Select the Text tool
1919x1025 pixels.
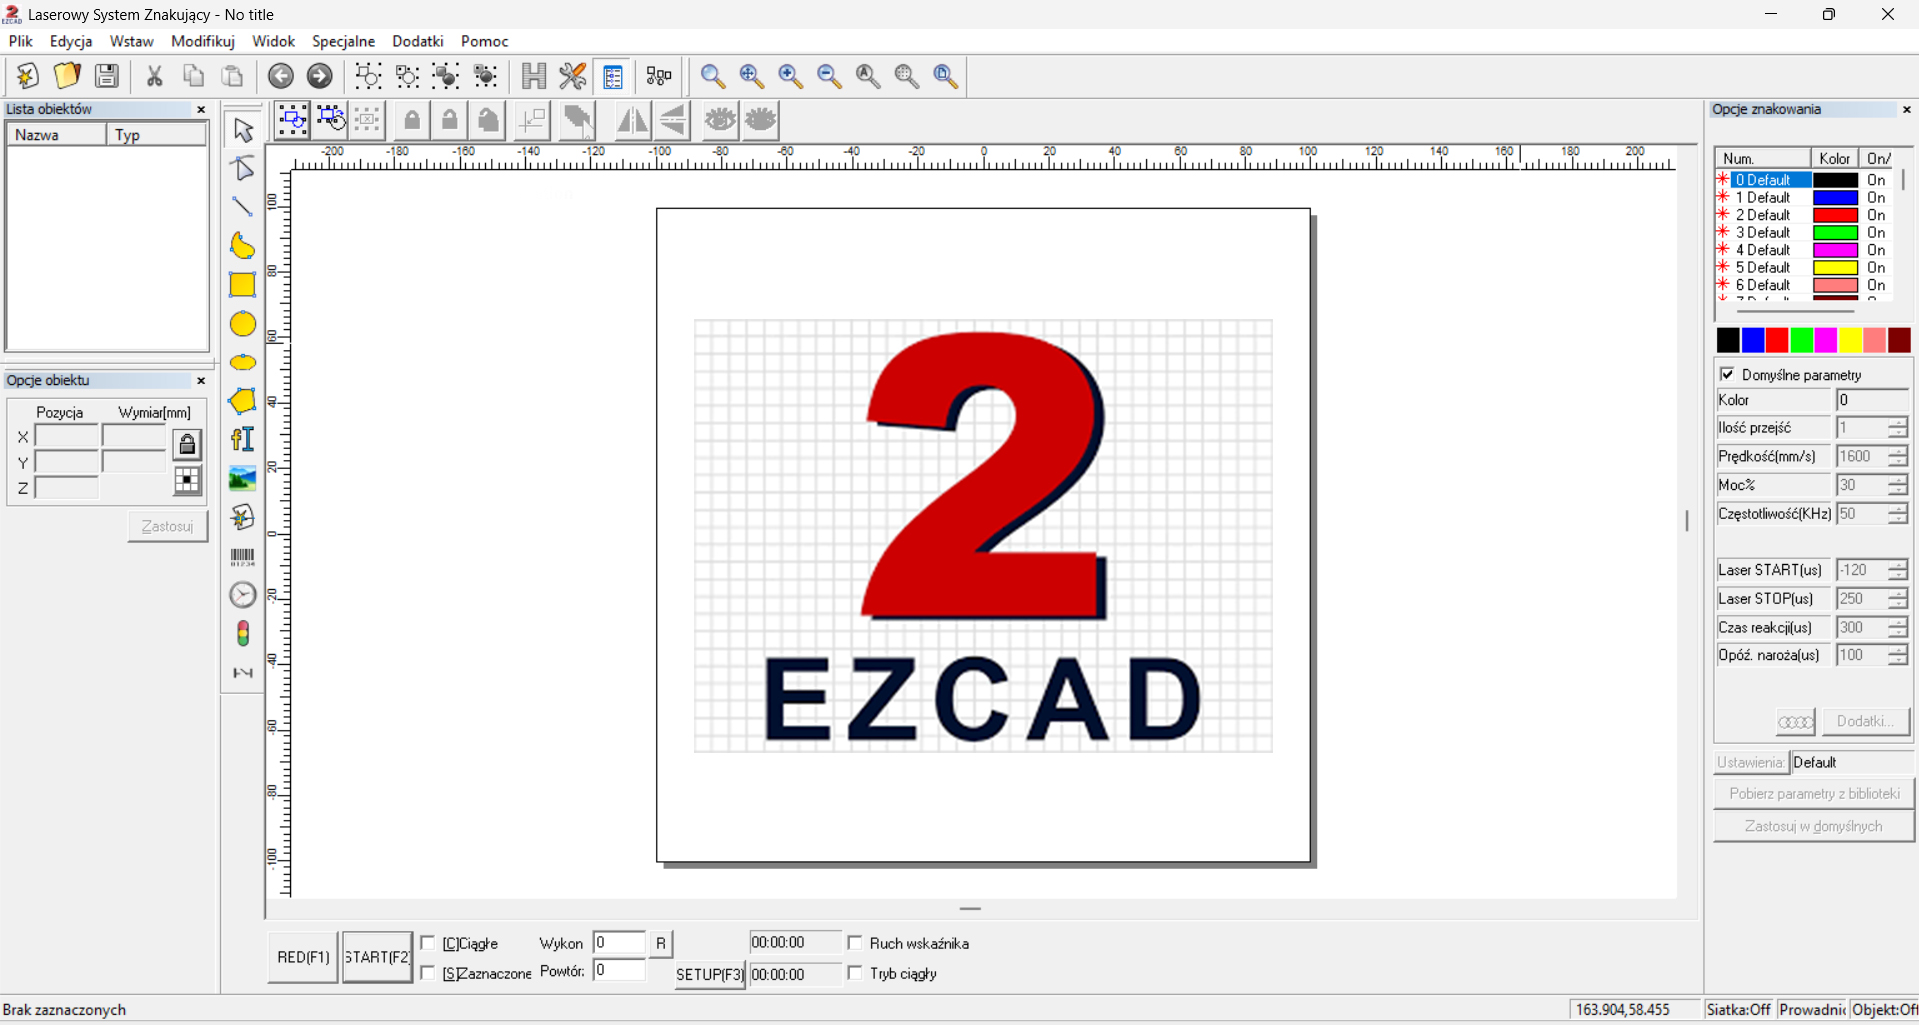coord(243,440)
